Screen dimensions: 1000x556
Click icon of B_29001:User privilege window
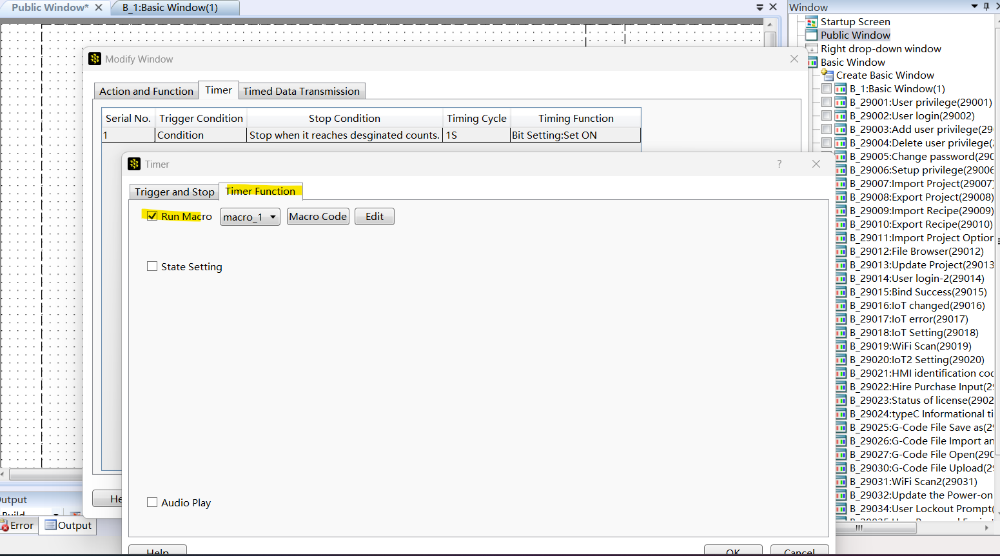coord(841,103)
